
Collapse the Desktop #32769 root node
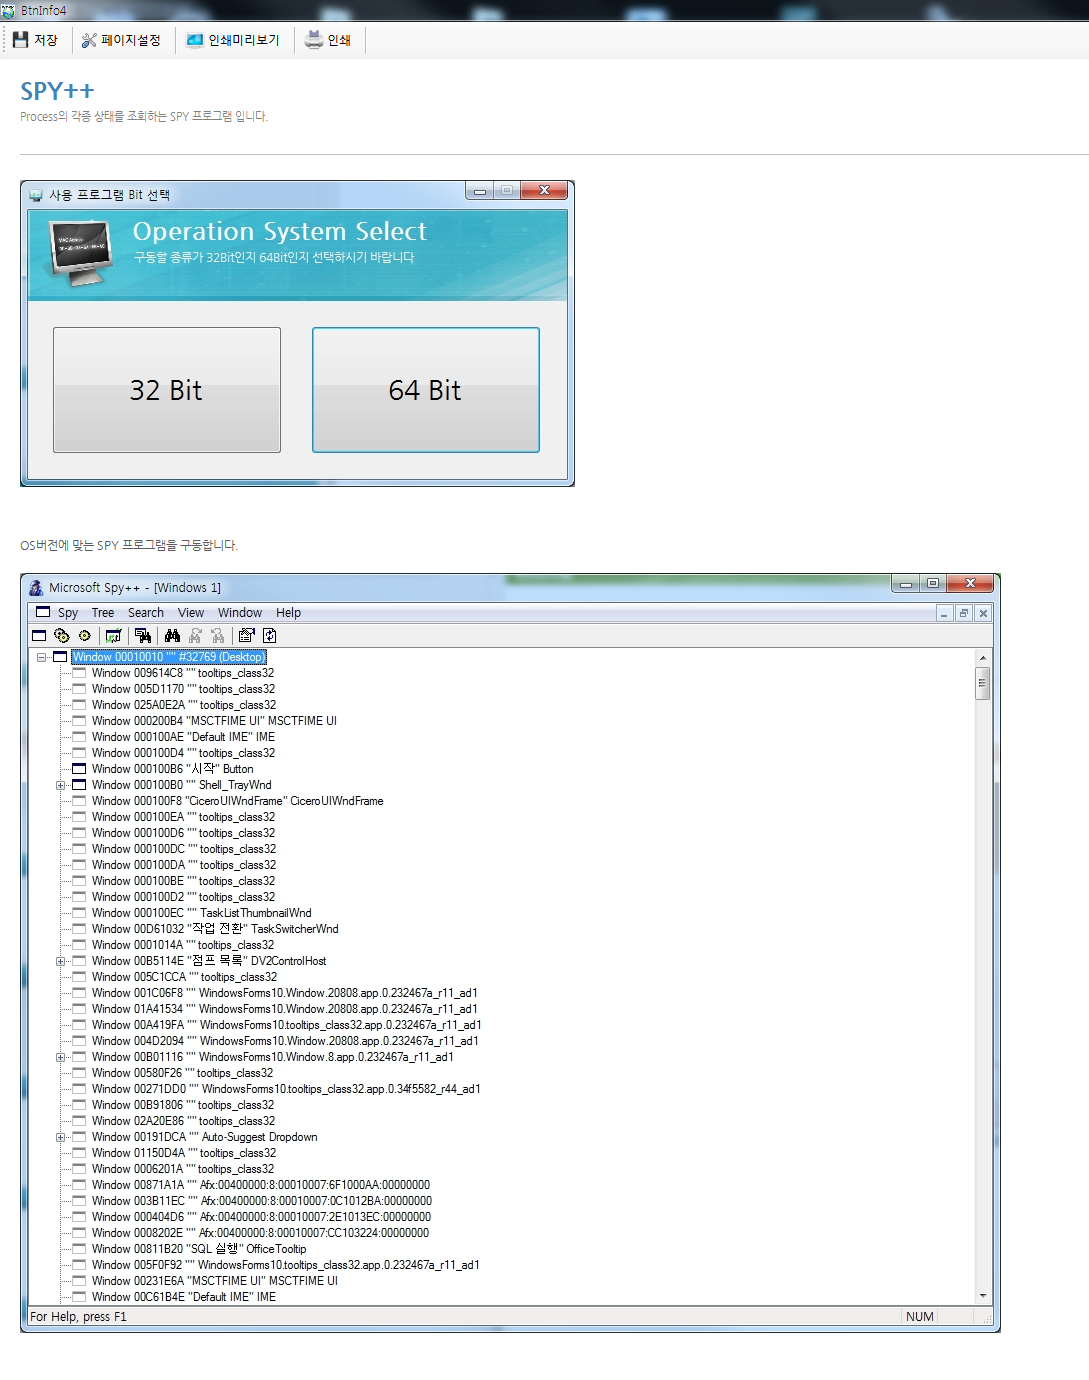click(x=42, y=657)
